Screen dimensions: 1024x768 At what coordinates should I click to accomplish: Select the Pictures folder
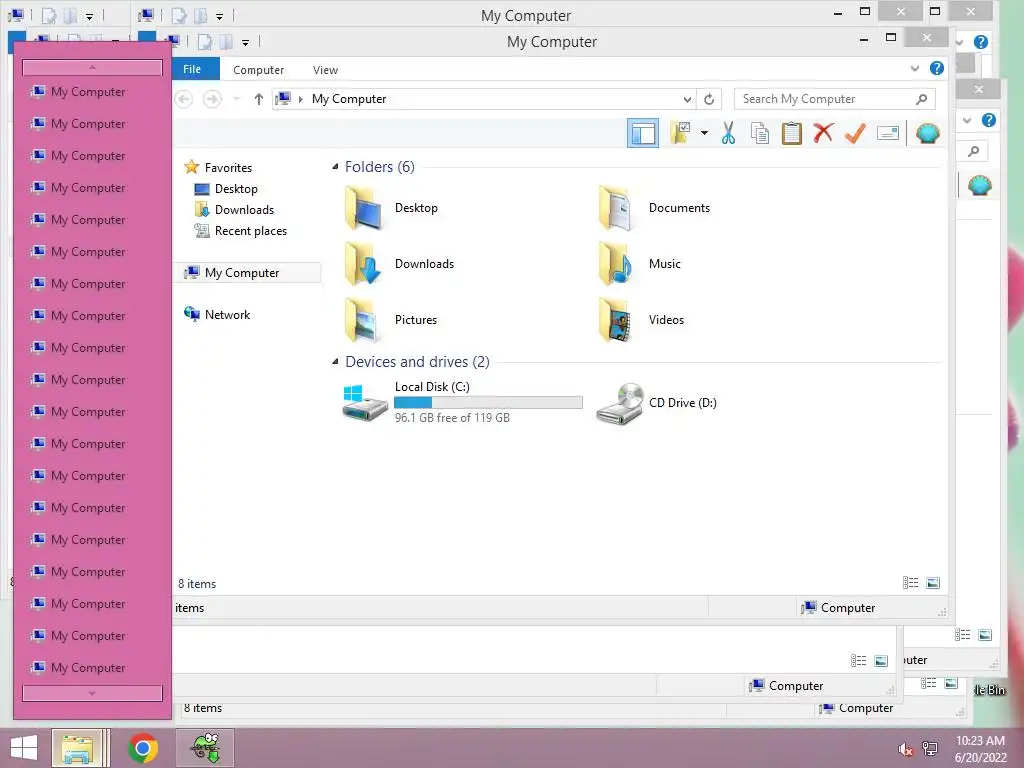[391, 320]
